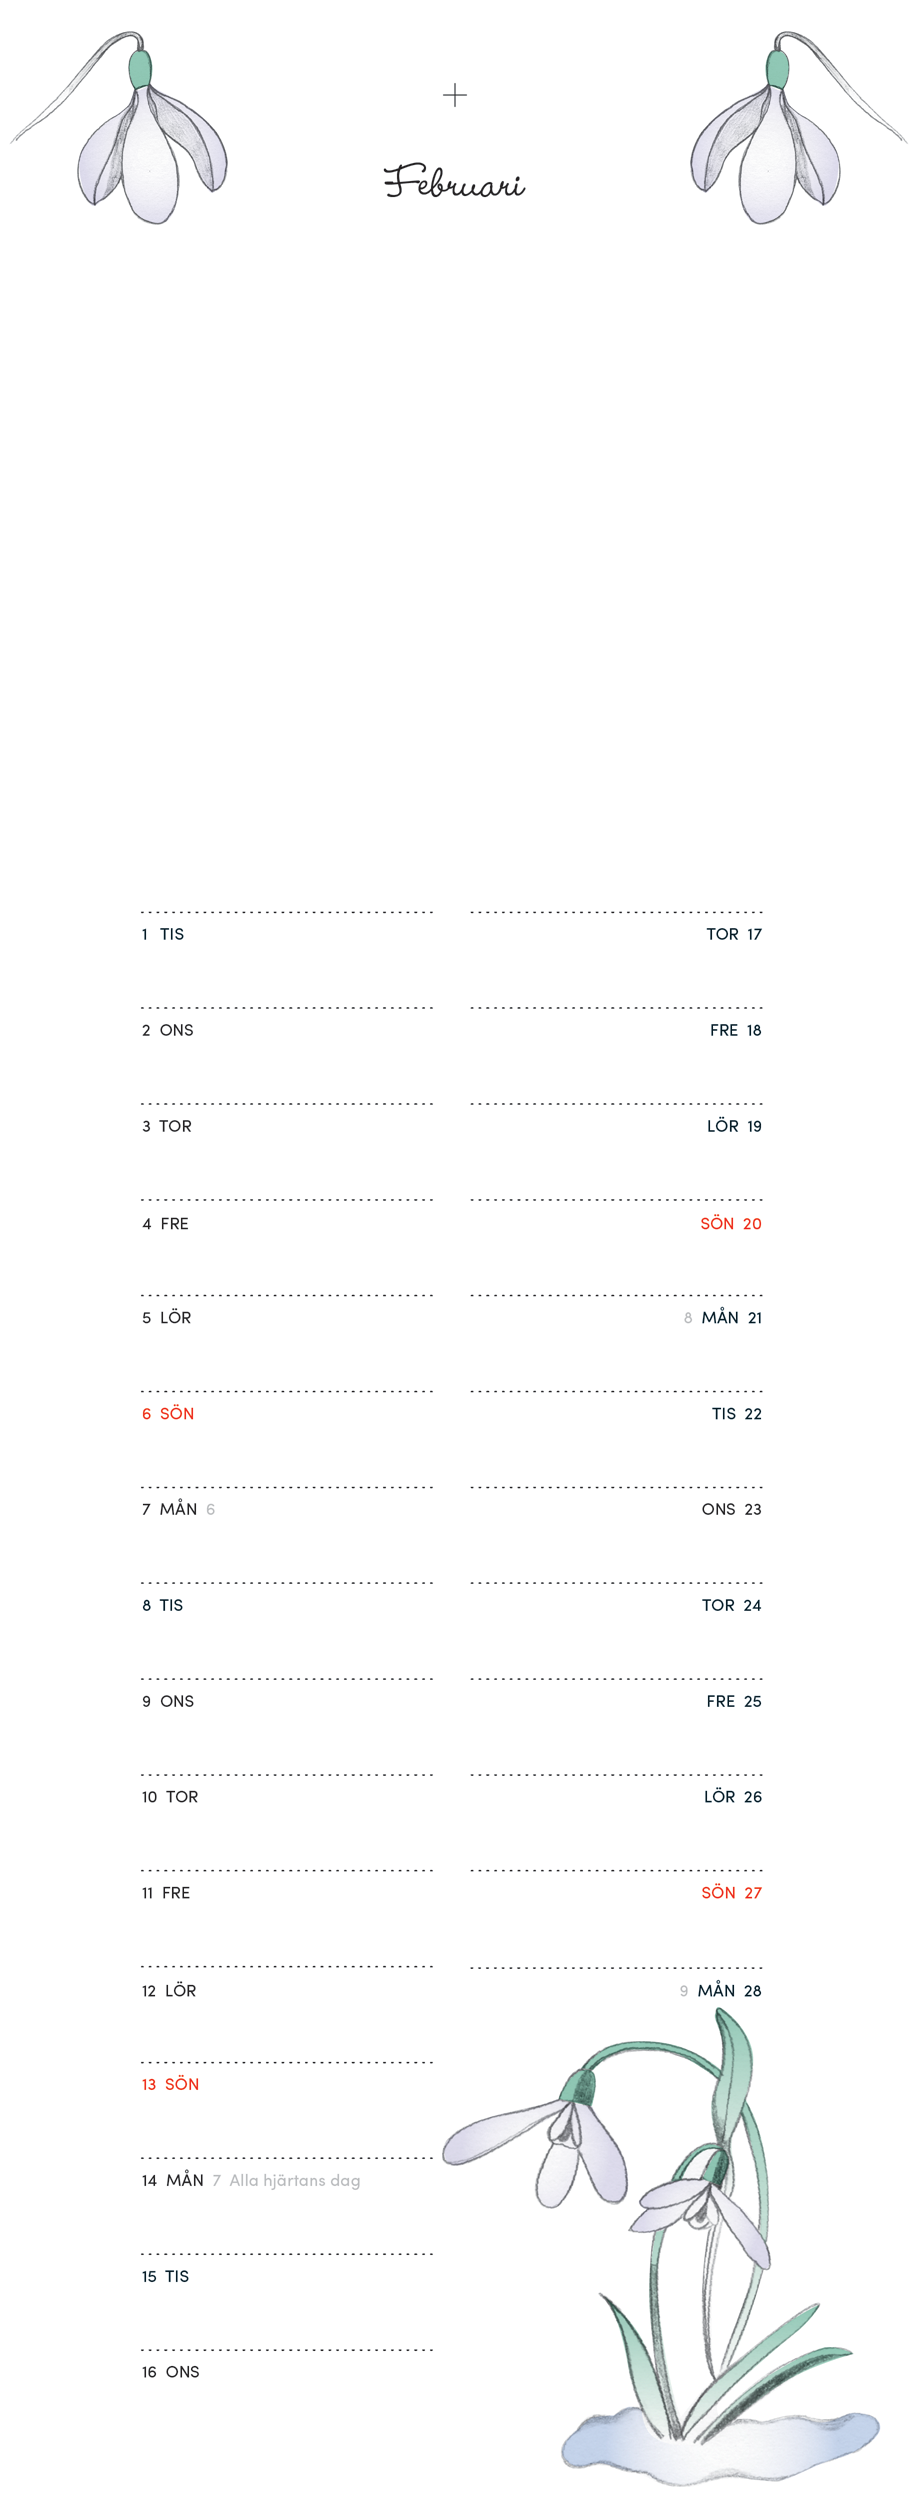Click the red SÖN 20 date
This screenshot has height=2517, width=910.
(731, 1223)
